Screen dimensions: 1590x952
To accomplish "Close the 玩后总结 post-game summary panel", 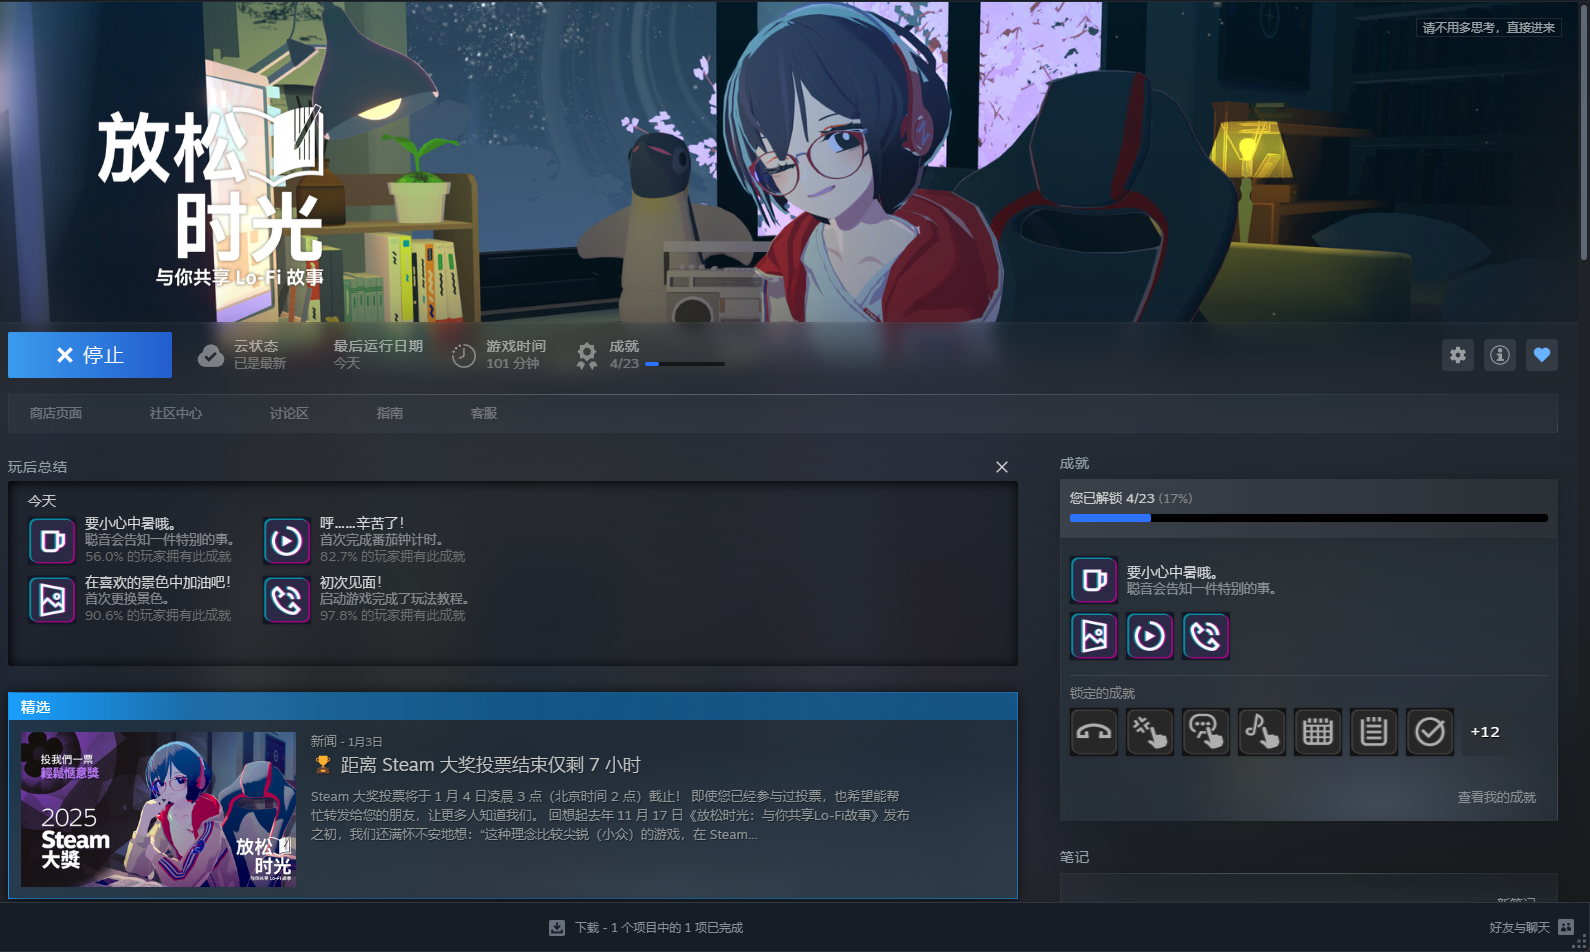I will click(x=1002, y=467).
